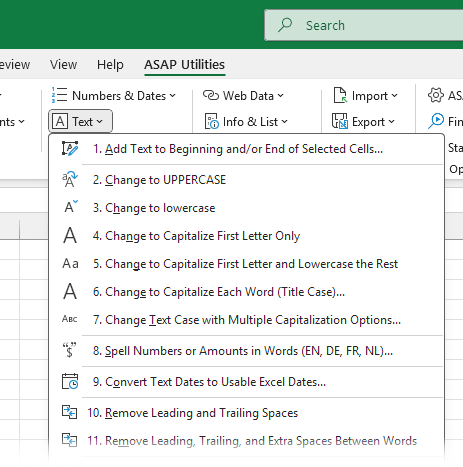Click the Numbers & Dates list icon
Screen dimensions: 463x467
59,95
